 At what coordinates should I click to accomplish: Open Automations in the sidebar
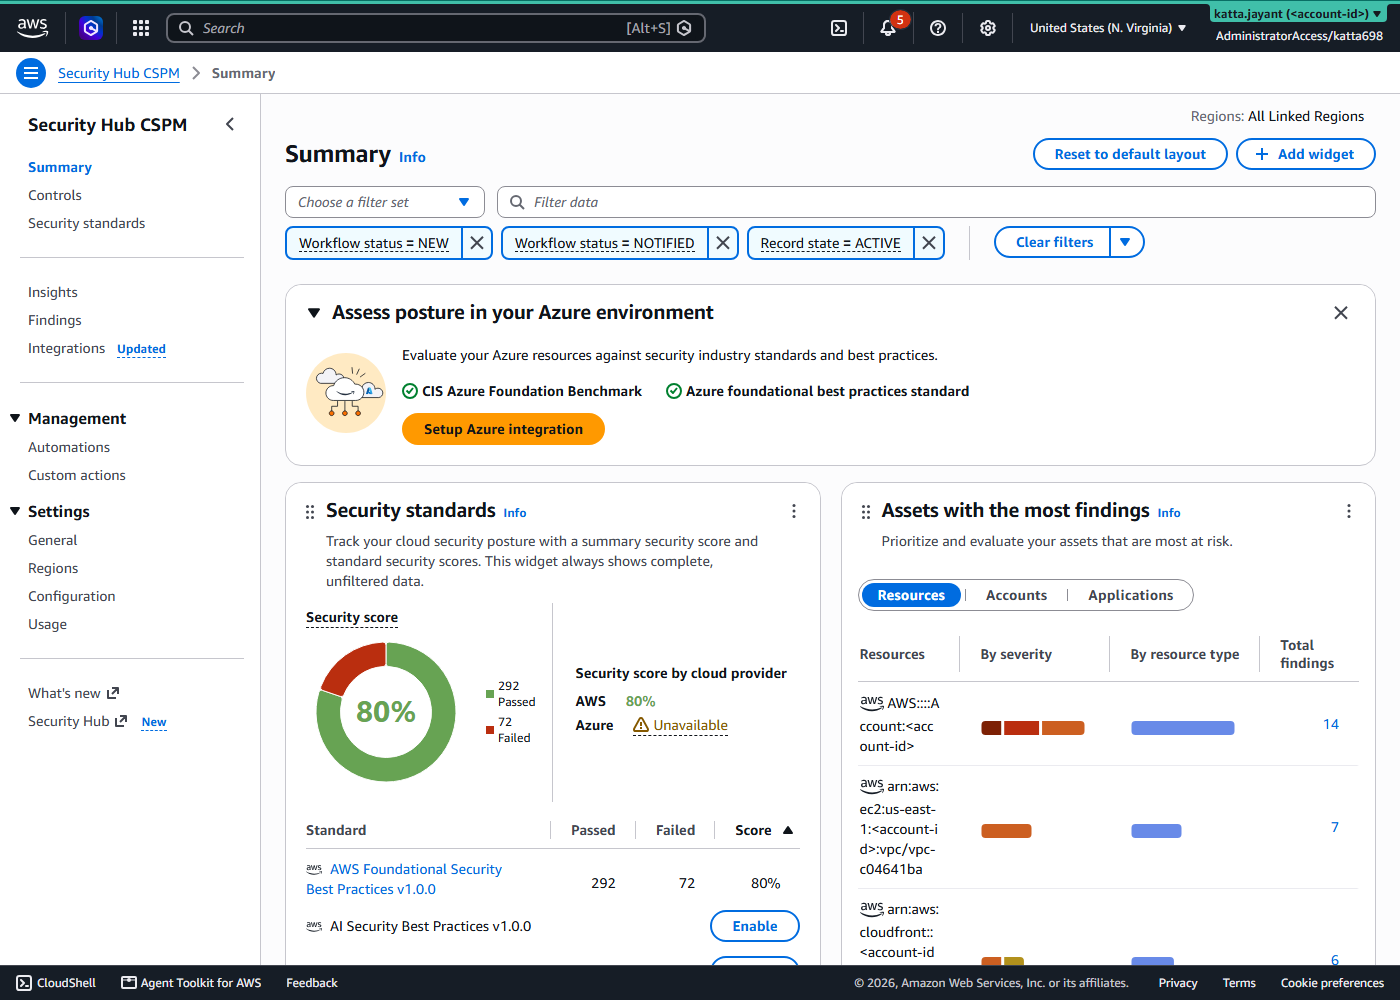pos(69,447)
